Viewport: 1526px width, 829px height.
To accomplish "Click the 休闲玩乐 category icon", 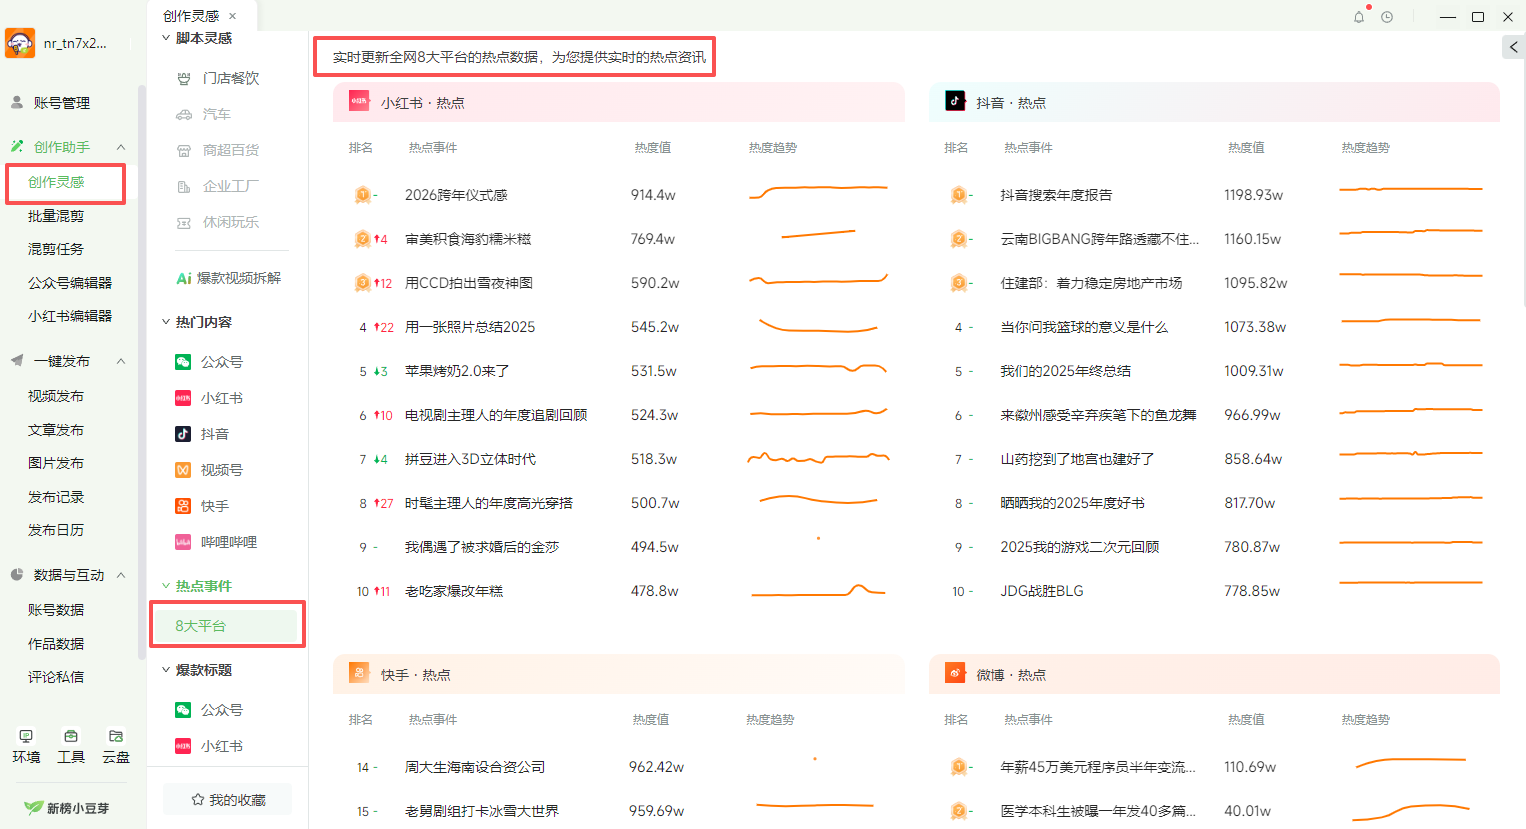I will pos(184,222).
